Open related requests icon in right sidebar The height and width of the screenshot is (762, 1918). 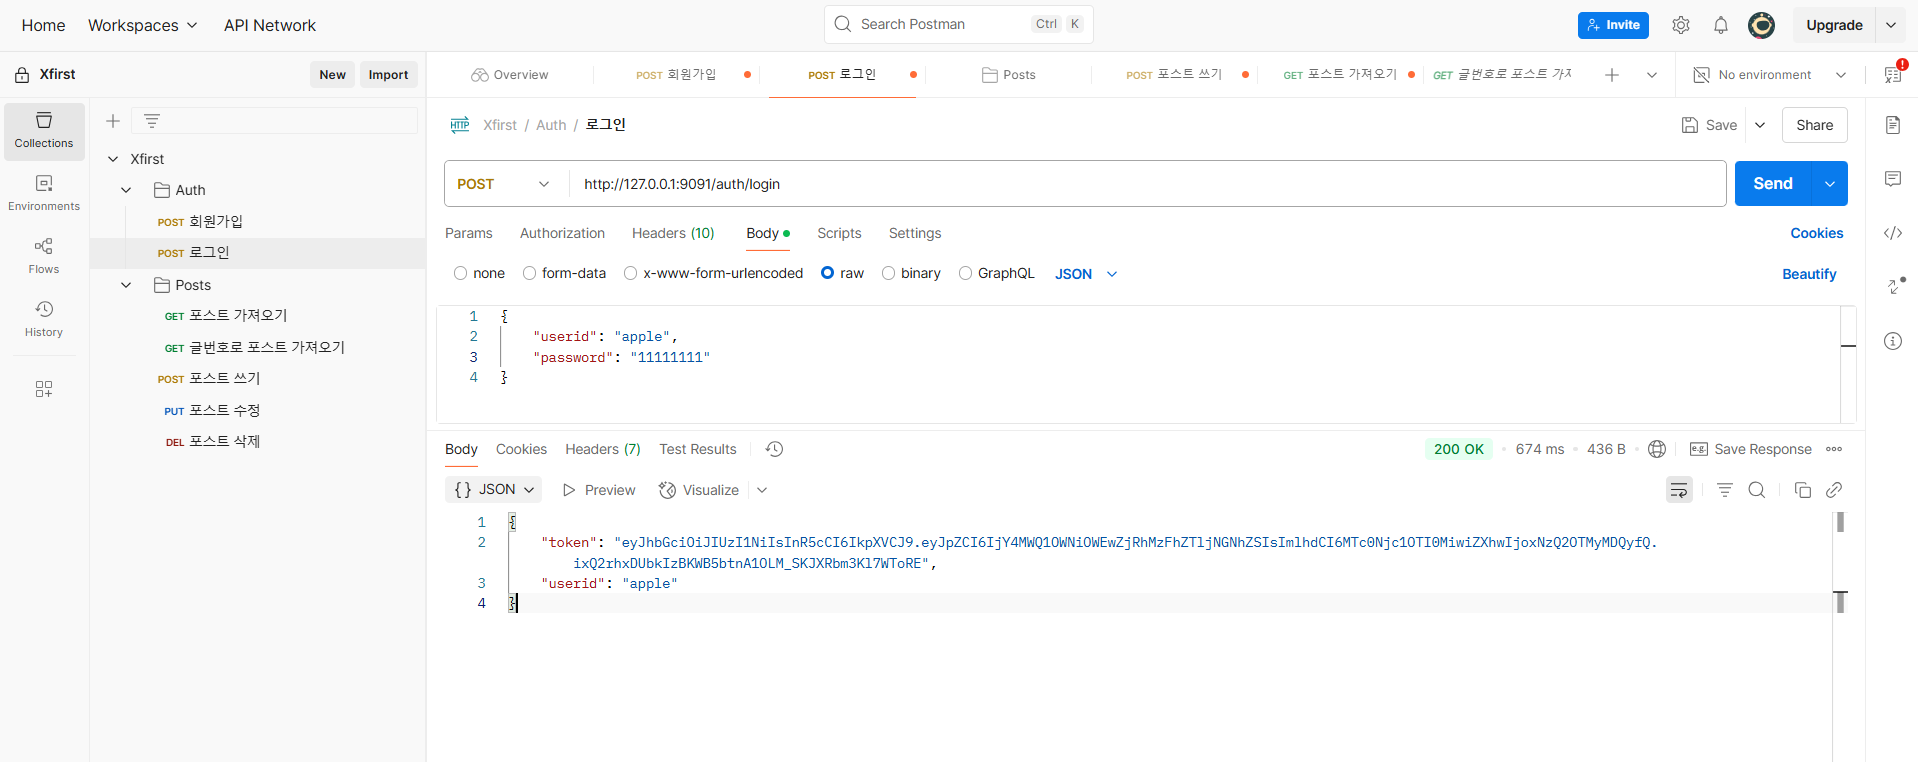(x=1895, y=286)
